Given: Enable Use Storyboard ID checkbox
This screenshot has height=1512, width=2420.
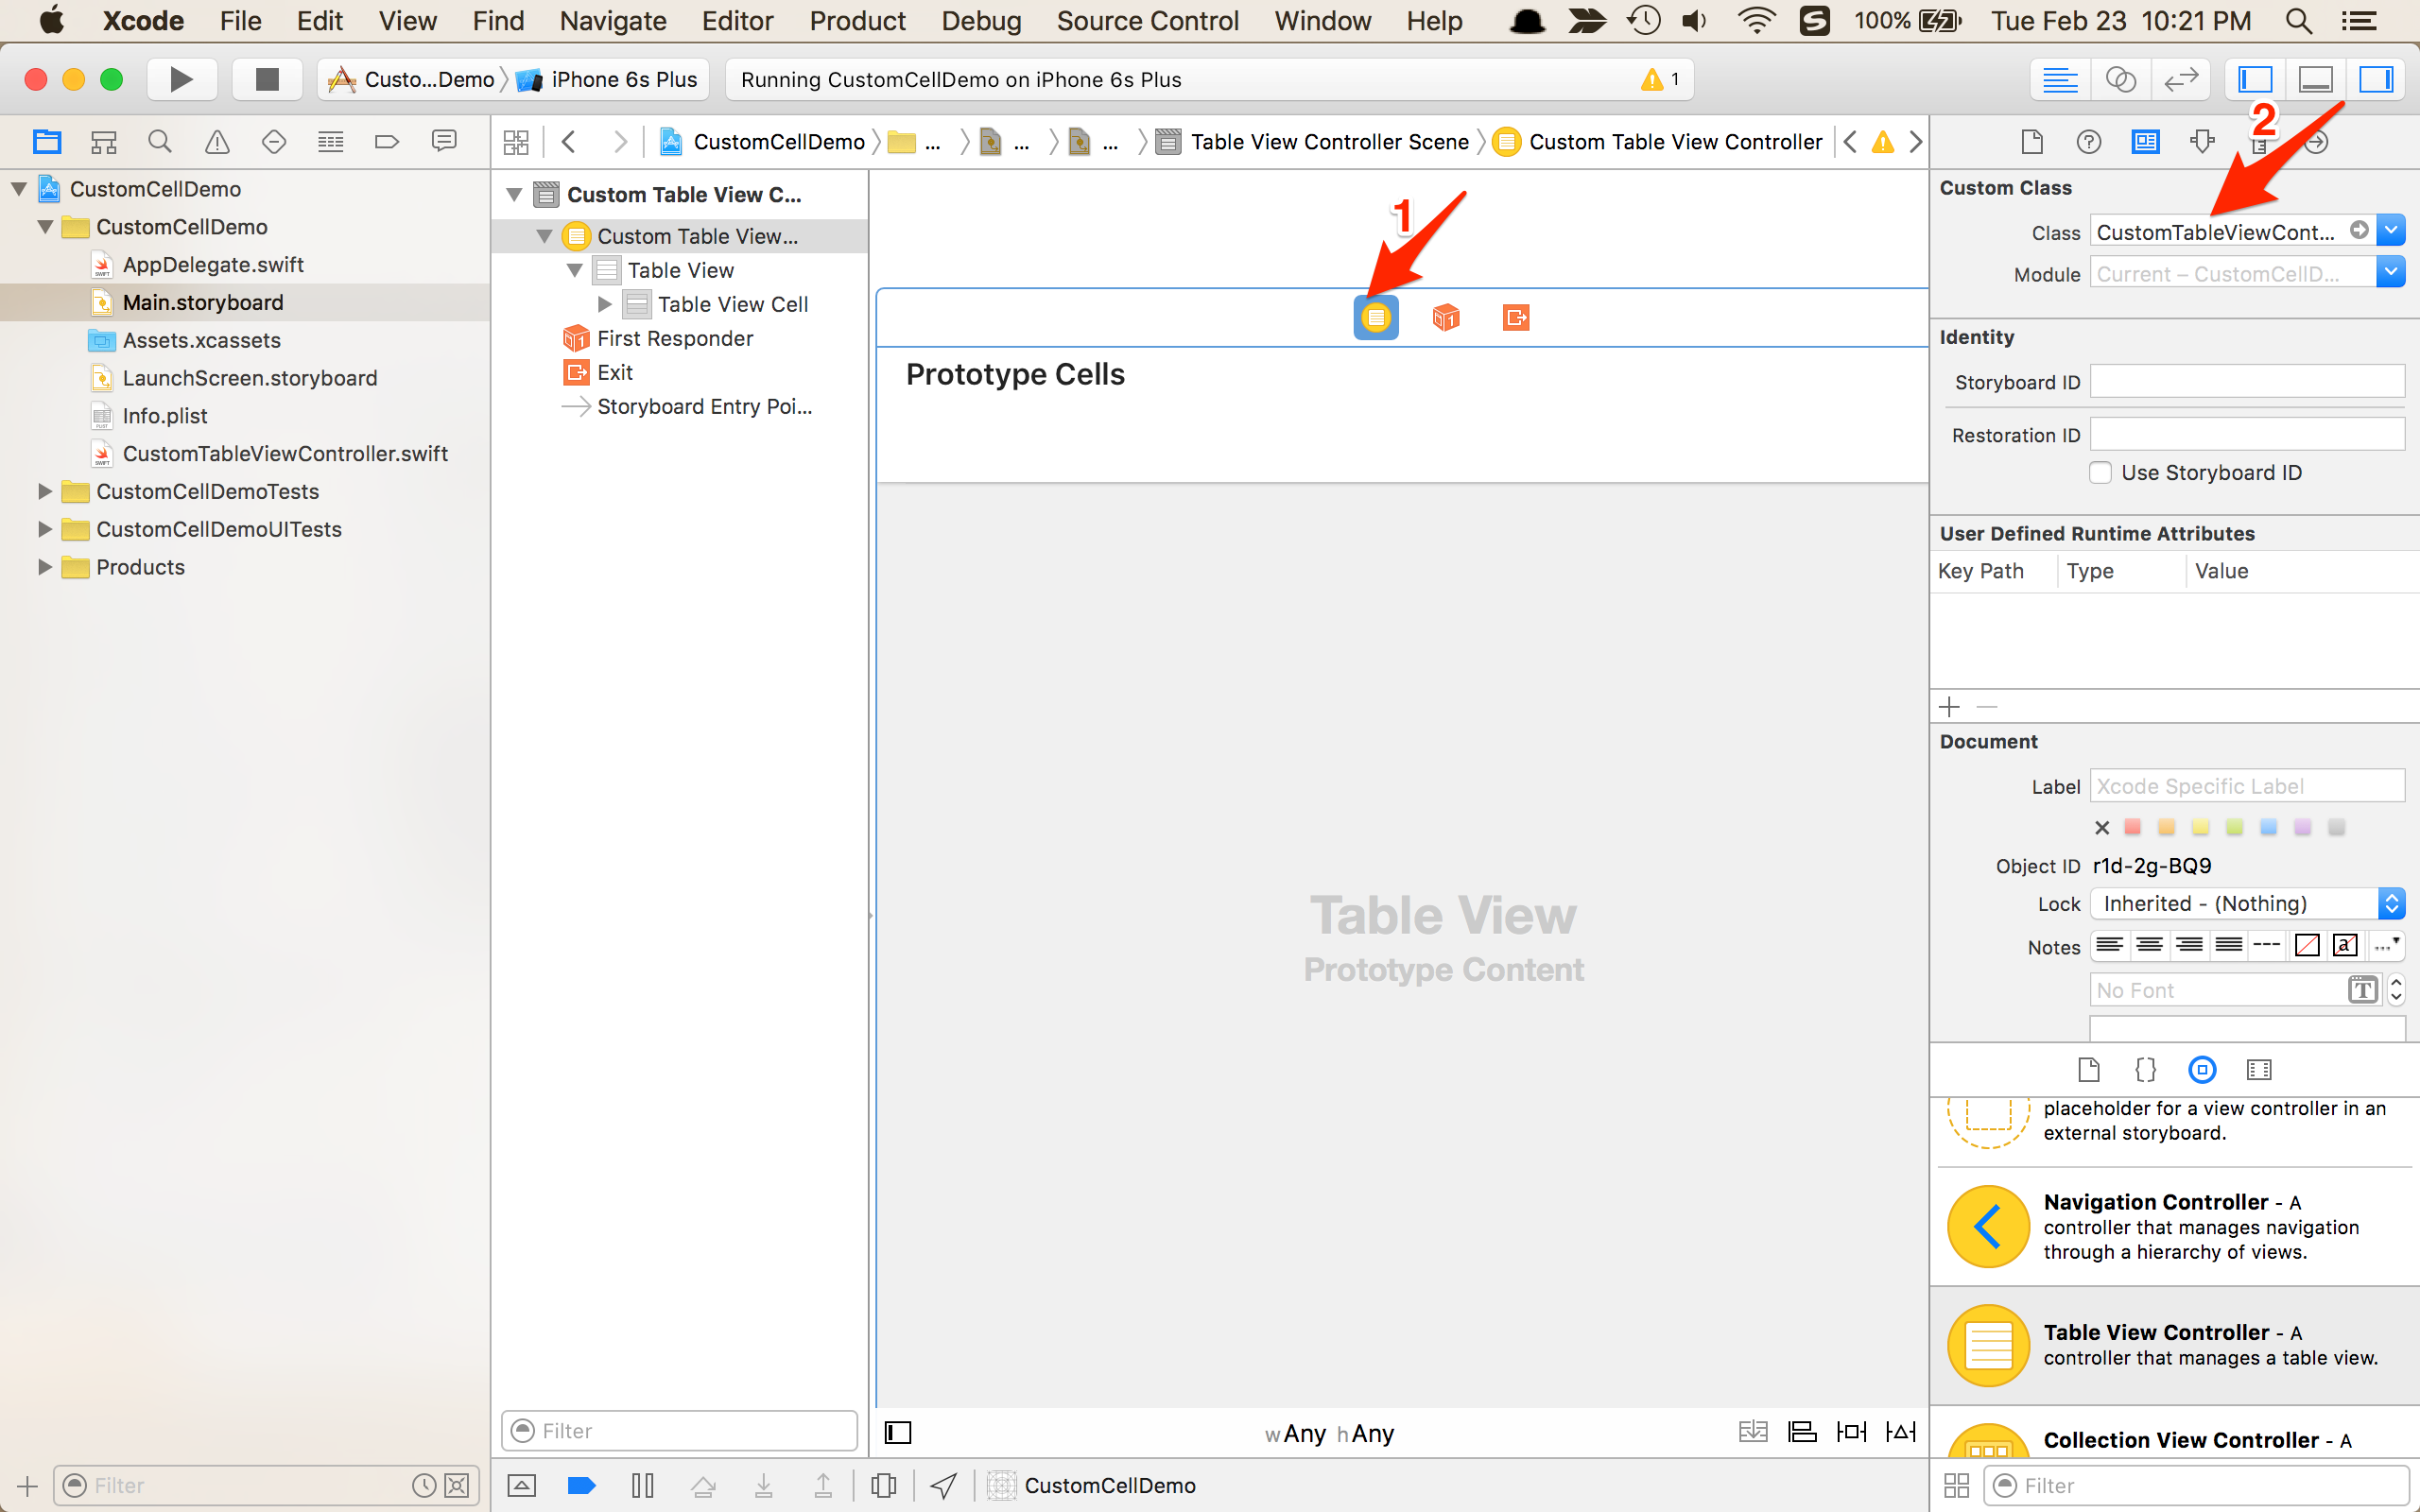Looking at the screenshot, I should [x=2101, y=473].
